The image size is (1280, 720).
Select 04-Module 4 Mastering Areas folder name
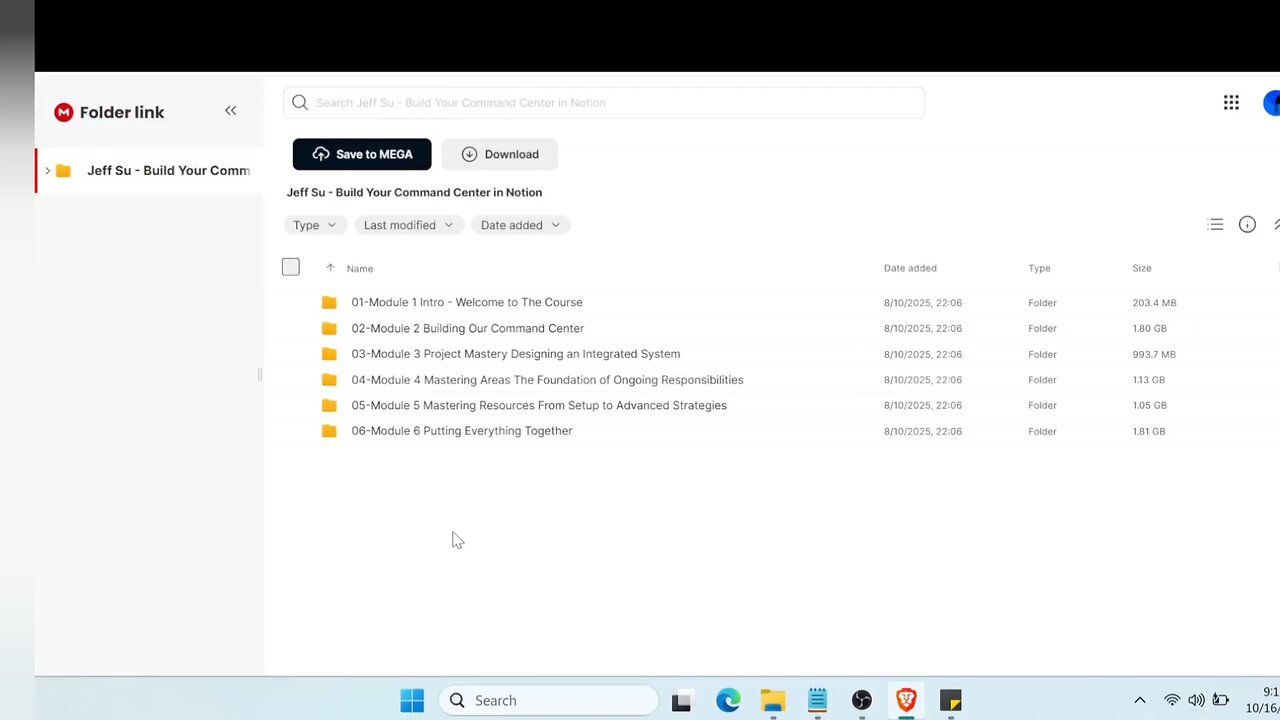547,380
